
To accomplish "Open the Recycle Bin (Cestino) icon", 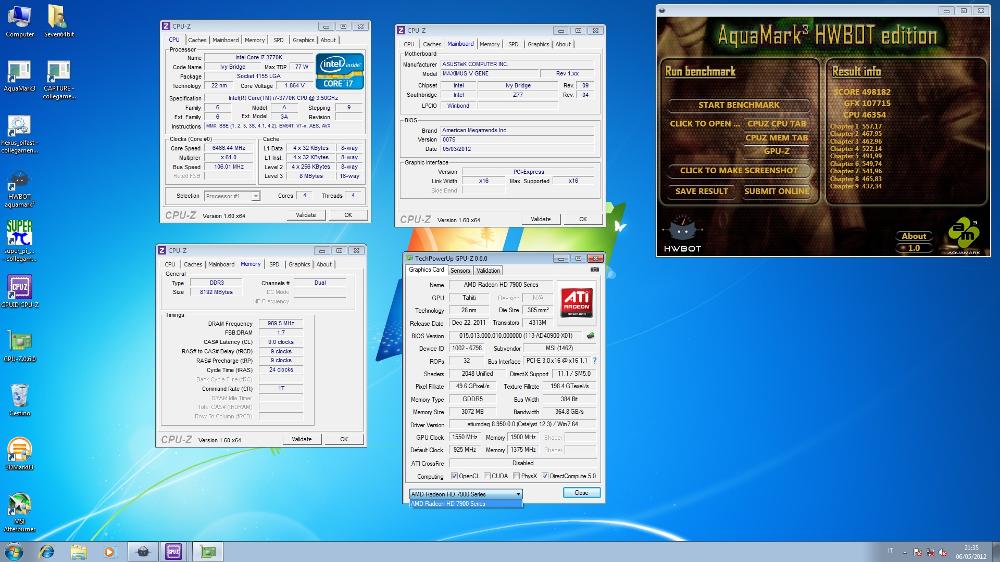I will click(19, 400).
